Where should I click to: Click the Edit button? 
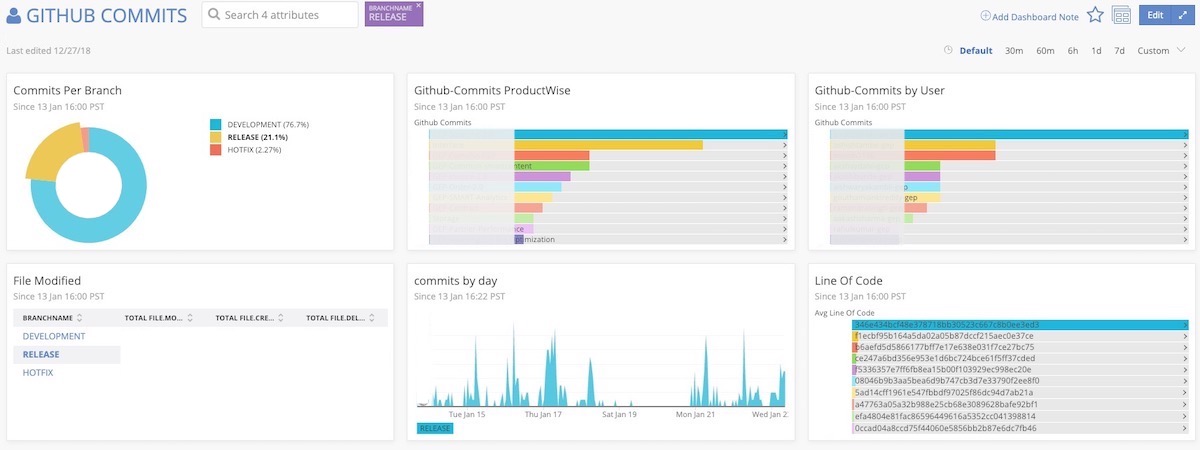point(1154,15)
